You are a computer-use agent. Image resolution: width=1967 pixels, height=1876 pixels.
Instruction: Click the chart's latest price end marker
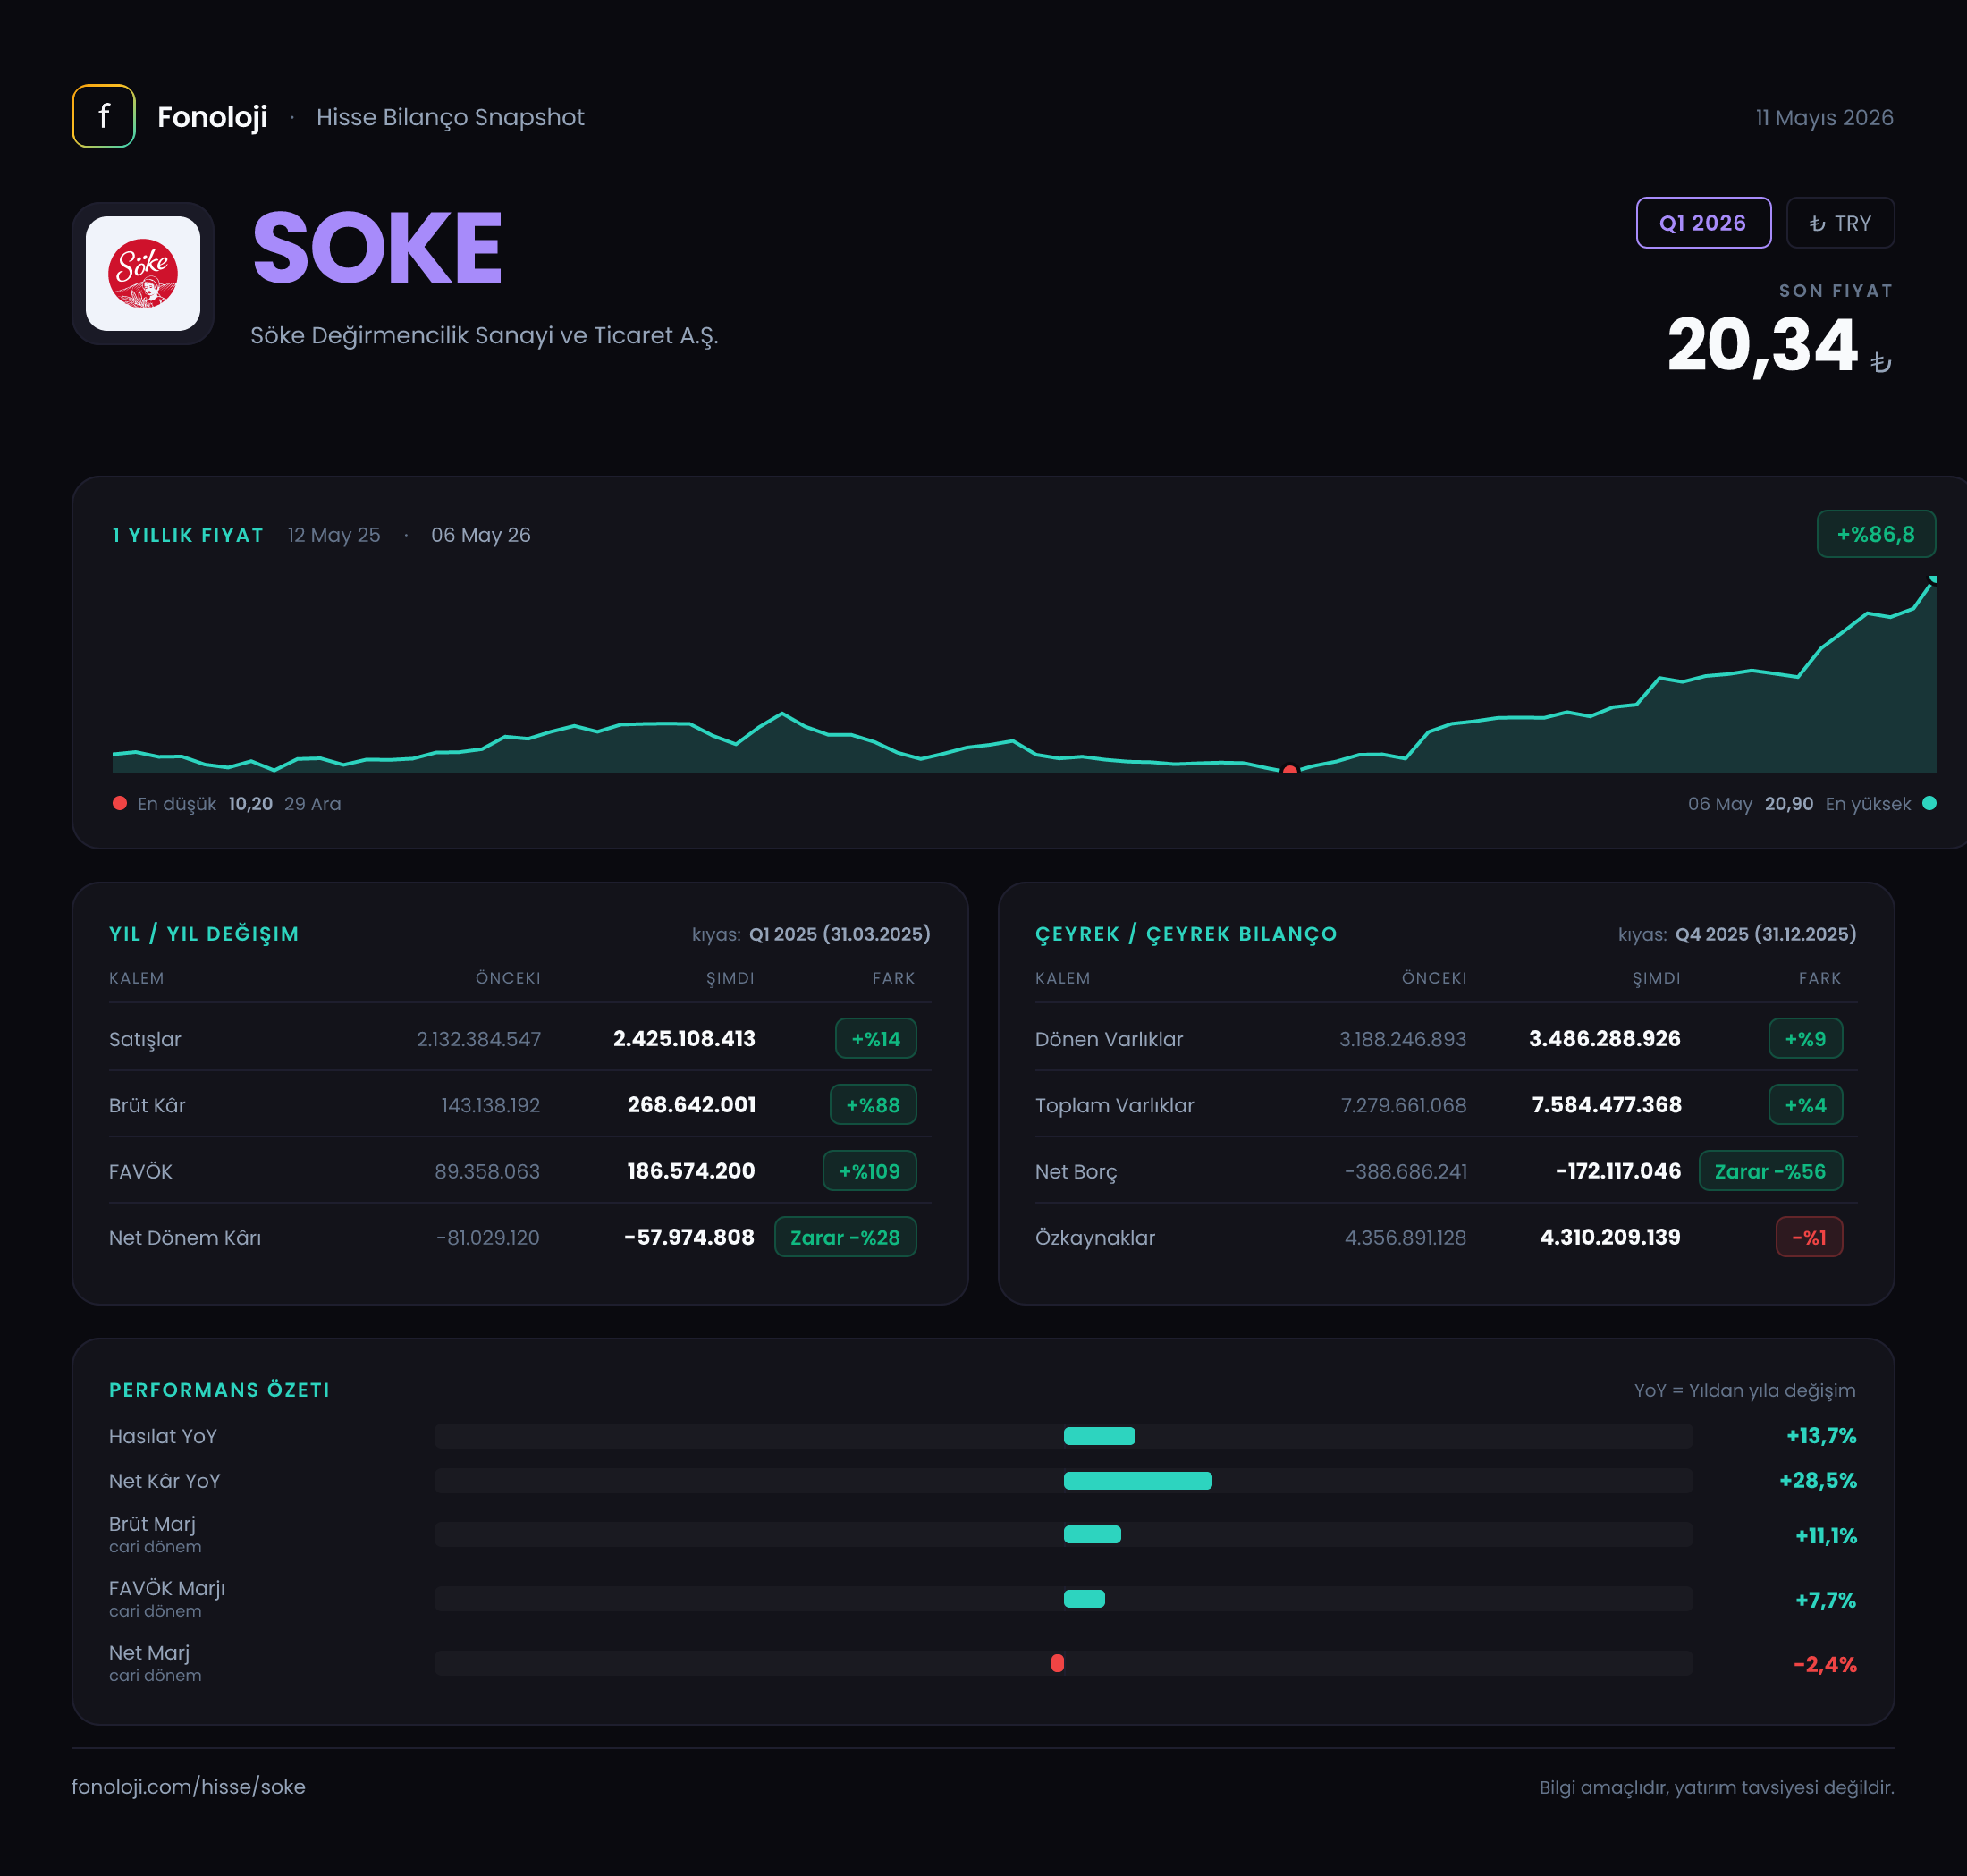(1932, 579)
